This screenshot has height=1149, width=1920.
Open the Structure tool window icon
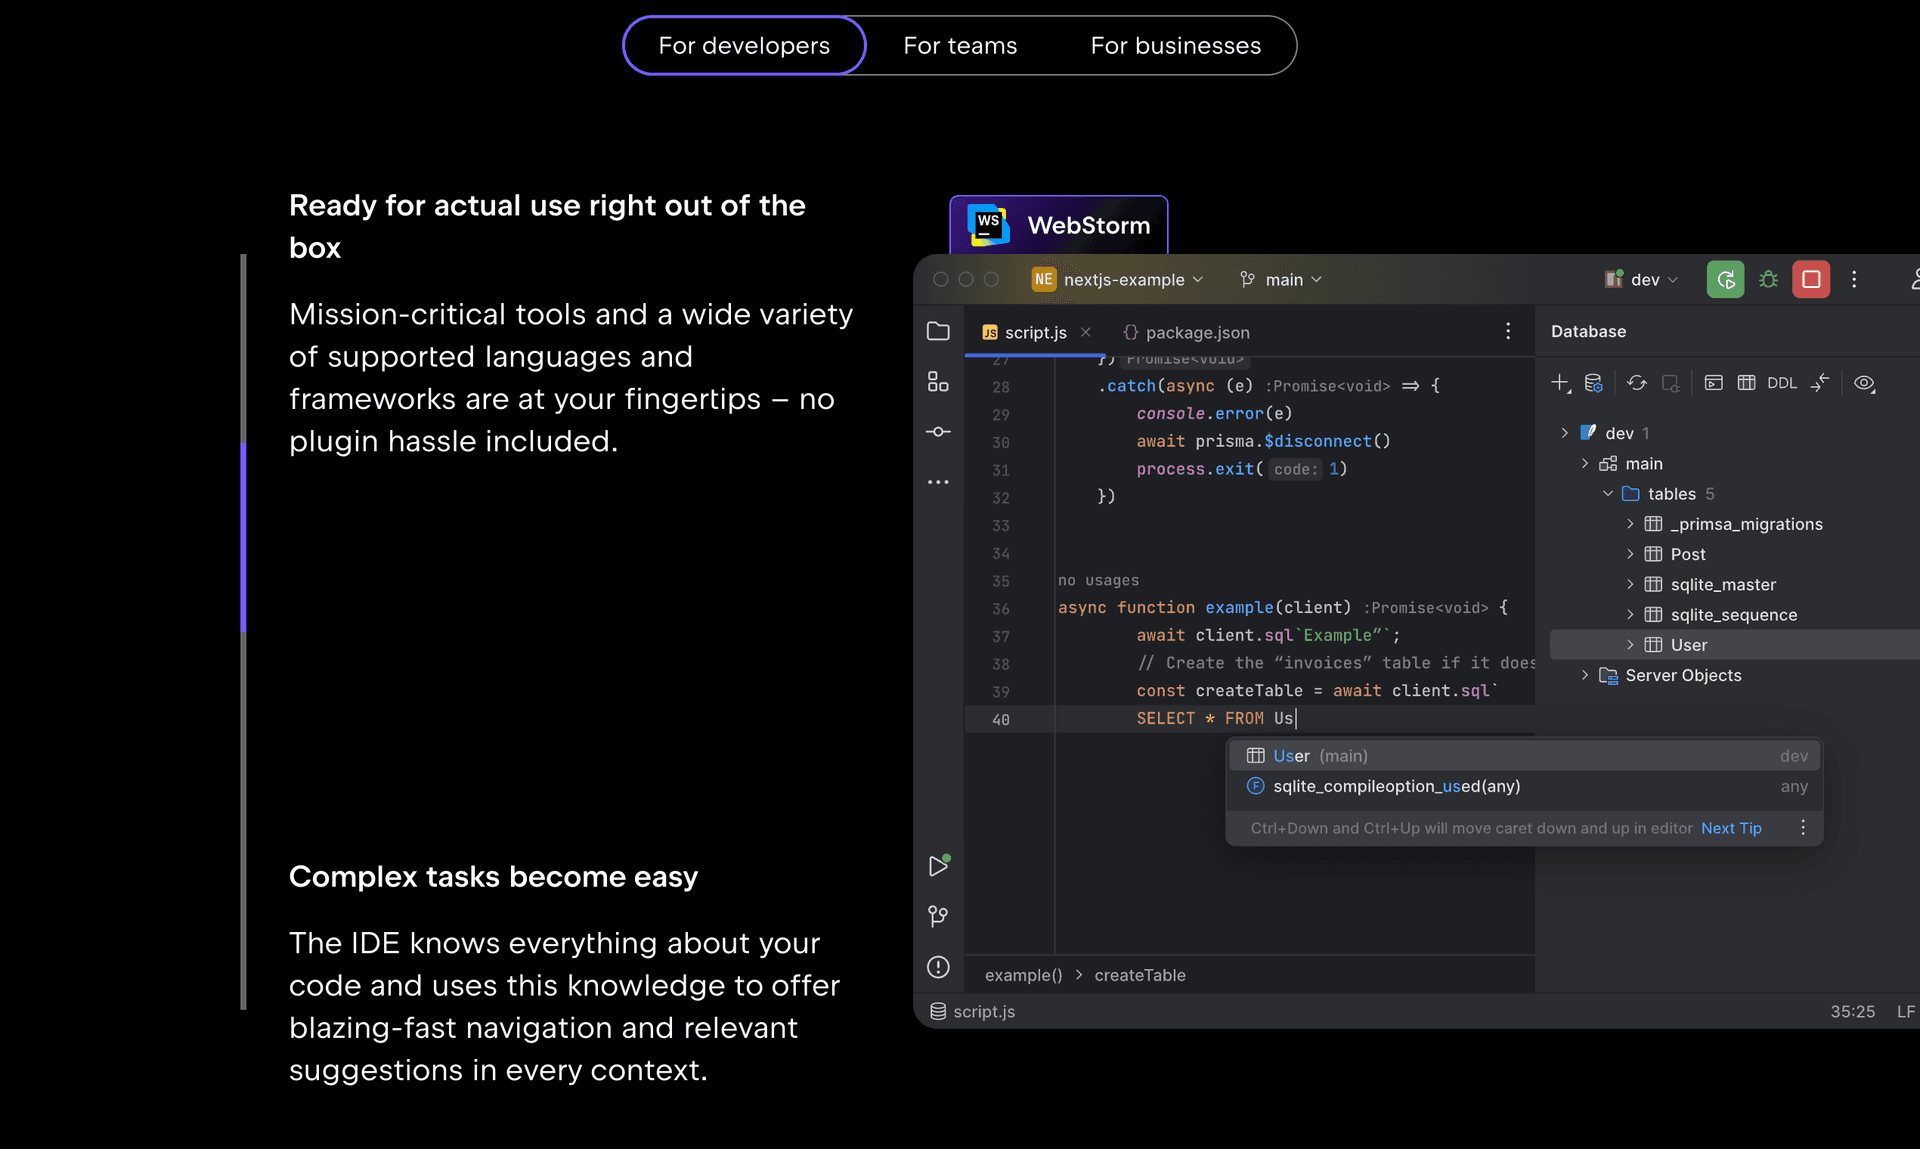click(938, 382)
